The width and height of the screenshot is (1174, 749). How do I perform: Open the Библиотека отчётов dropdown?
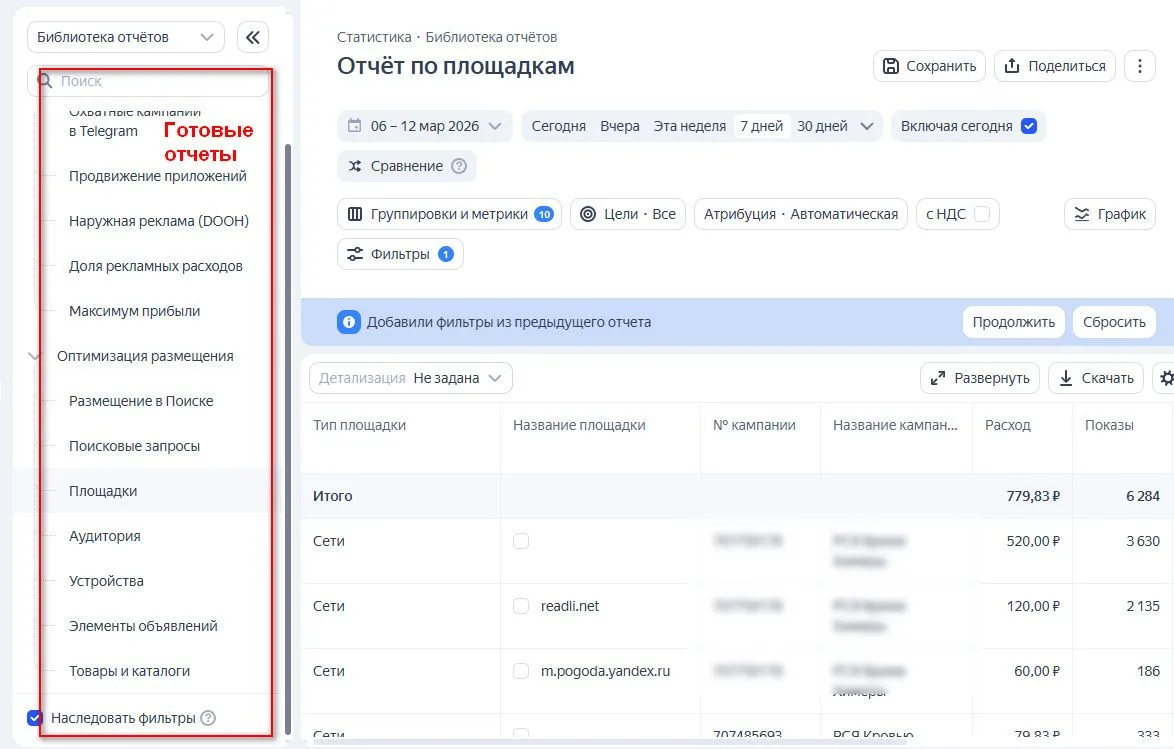pyautogui.click(x=126, y=37)
